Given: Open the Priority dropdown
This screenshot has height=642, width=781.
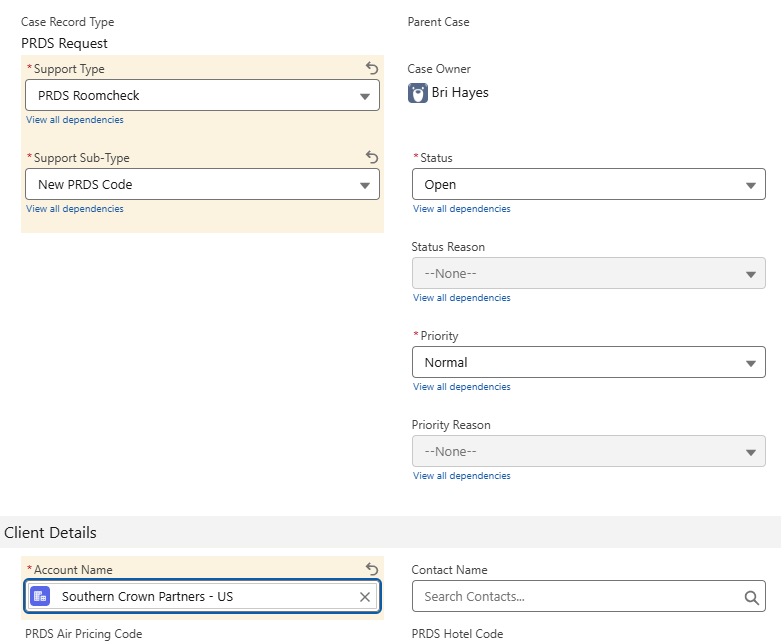Looking at the screenshot, I should coord(588,363).
